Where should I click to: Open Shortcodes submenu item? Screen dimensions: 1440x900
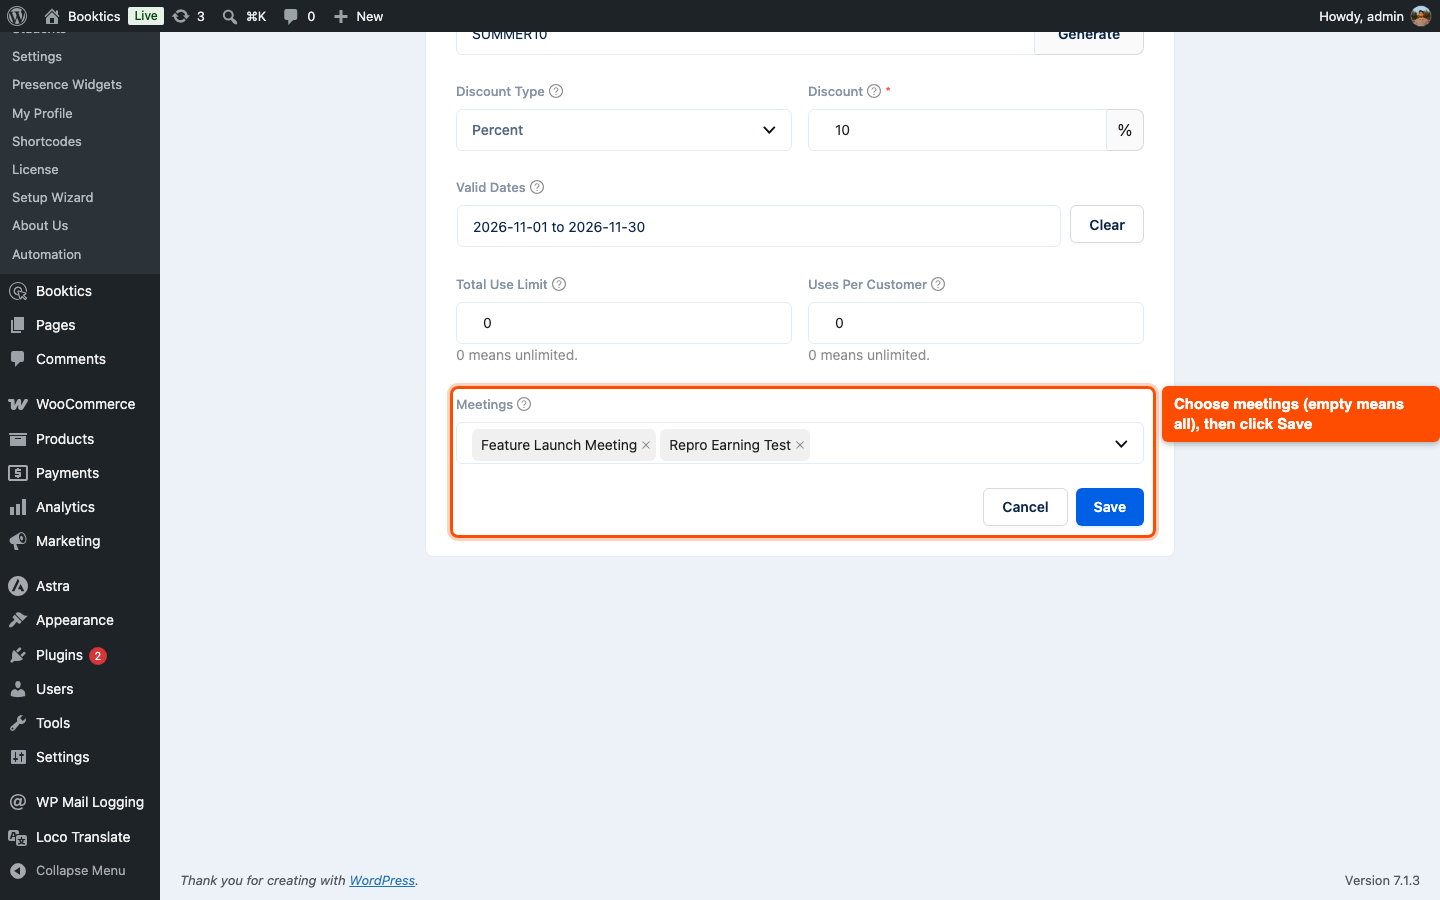pyautogui.click(x=47, y=141)
